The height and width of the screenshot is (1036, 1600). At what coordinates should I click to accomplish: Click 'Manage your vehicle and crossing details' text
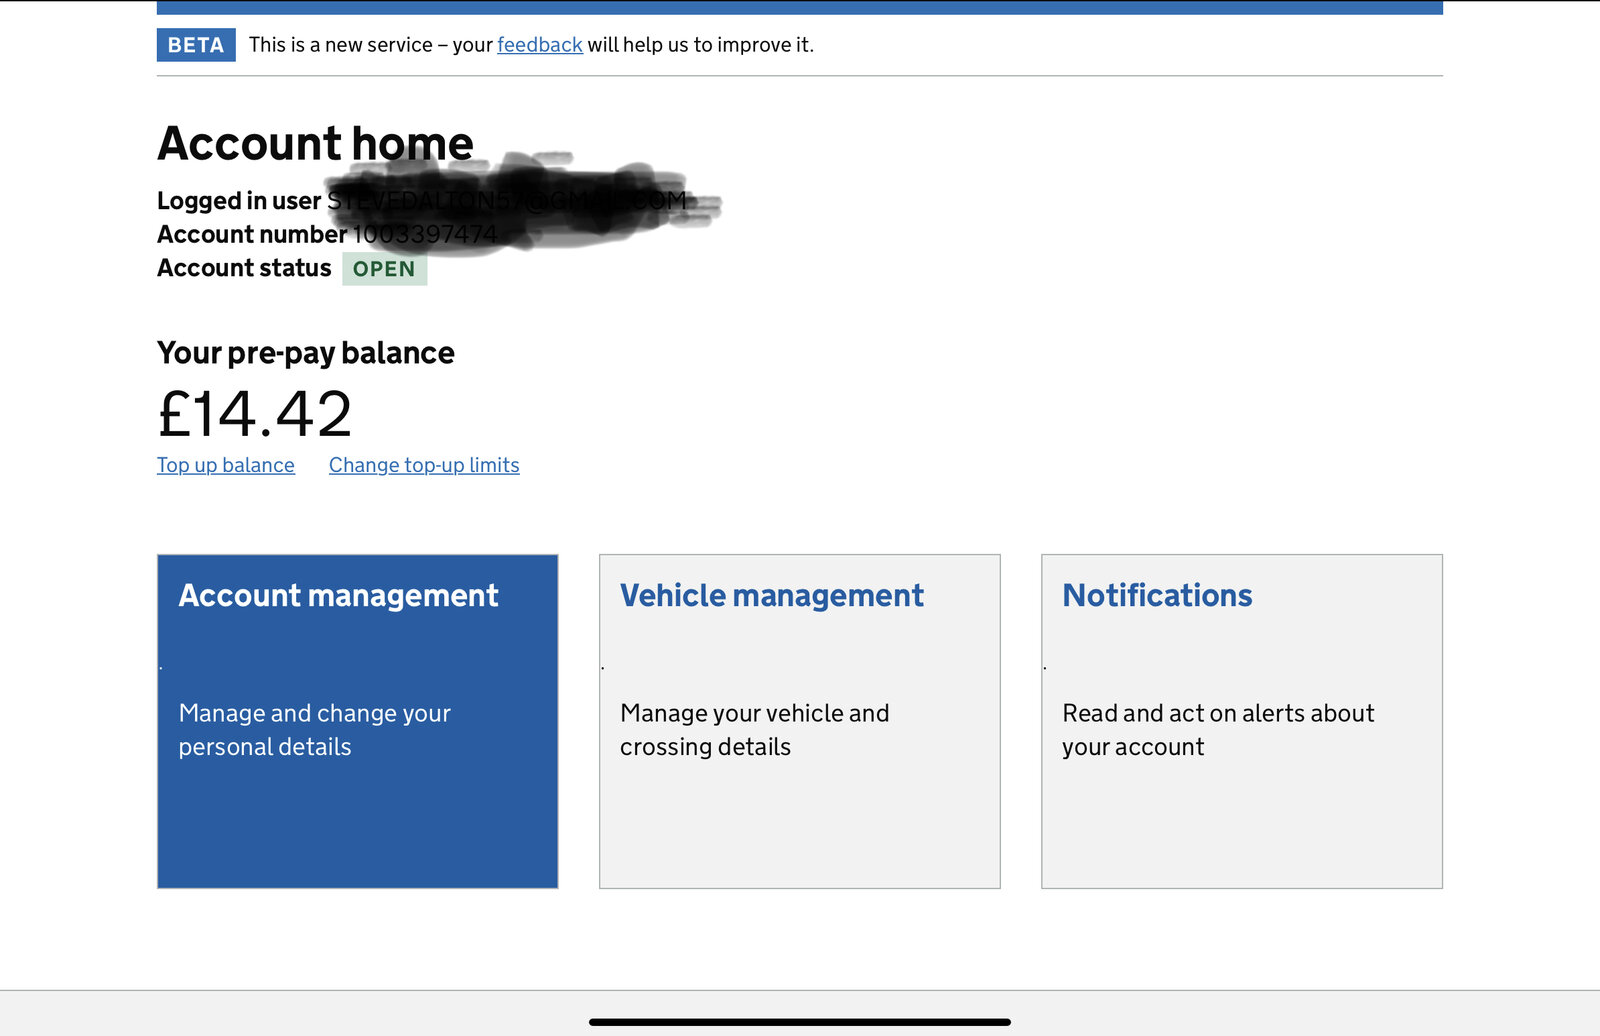coord(754,730)
